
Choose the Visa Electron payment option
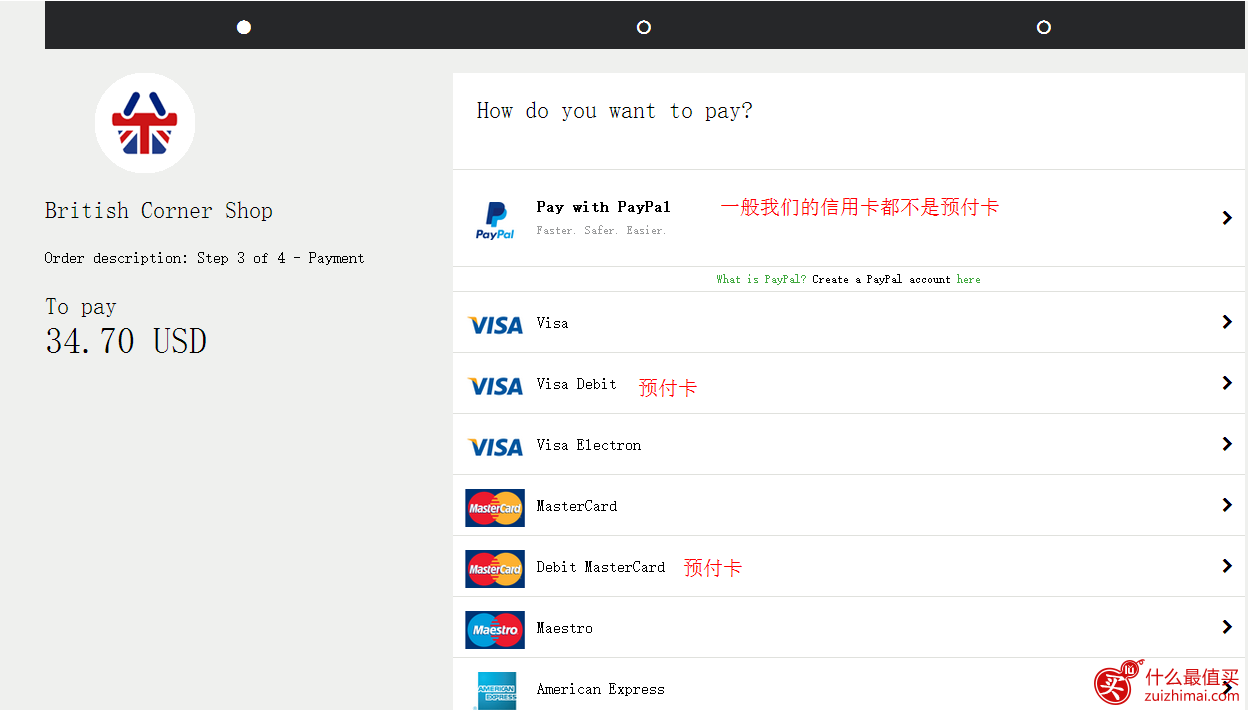click(849, 444)
